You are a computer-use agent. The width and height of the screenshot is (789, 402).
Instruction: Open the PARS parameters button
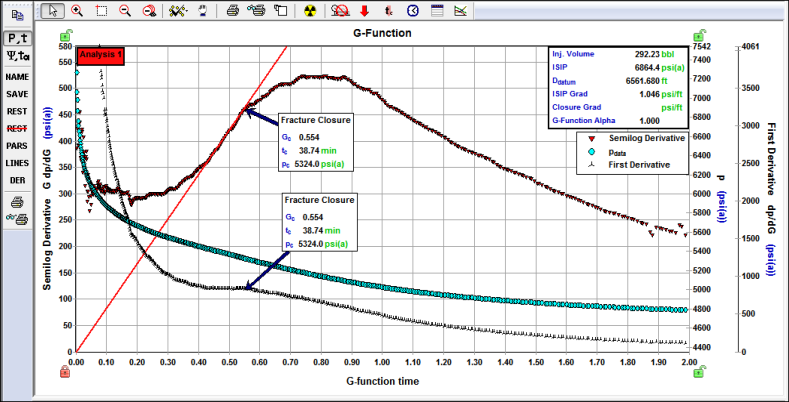[17, 146]
